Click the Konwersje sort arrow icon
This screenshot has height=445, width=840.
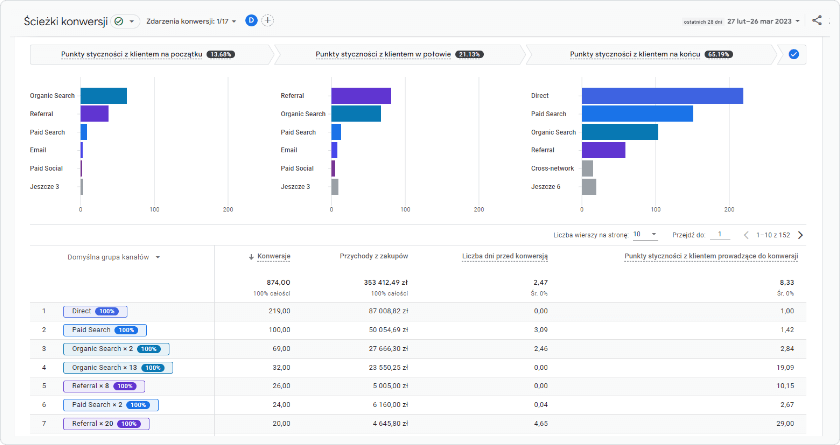pos(251,257)
